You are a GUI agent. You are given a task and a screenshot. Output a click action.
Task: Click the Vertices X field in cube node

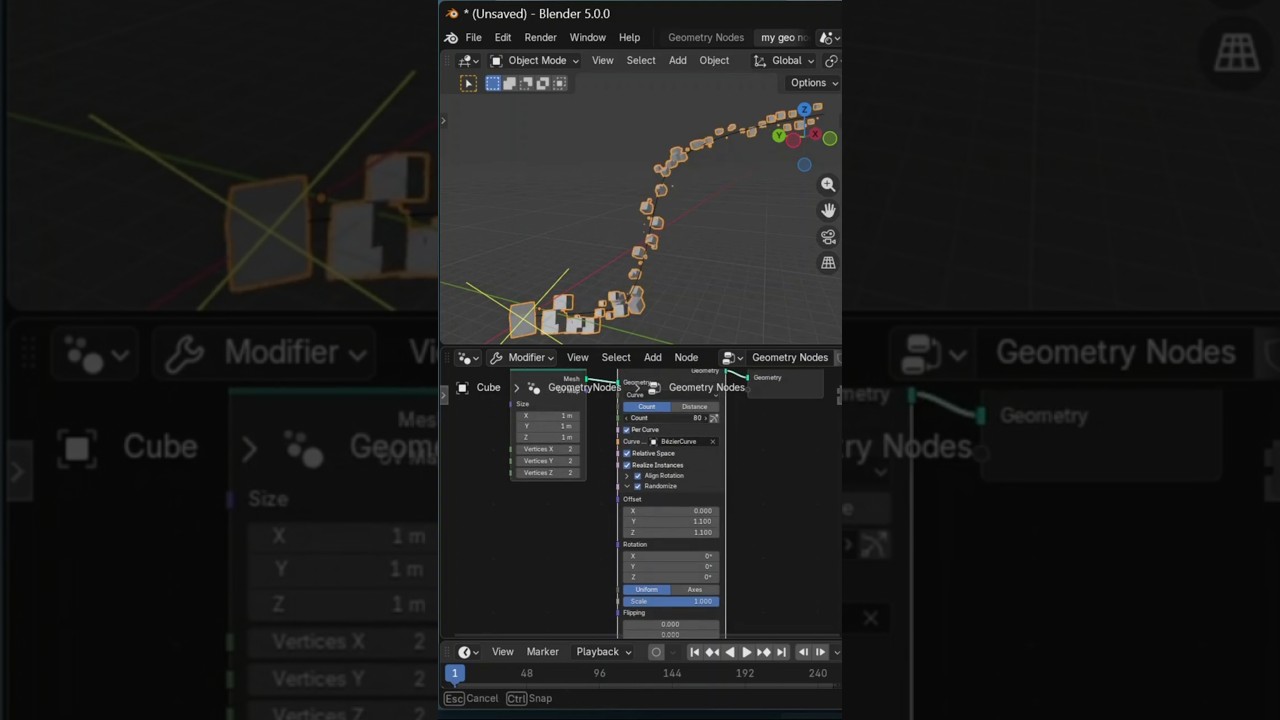pos(548,449)
